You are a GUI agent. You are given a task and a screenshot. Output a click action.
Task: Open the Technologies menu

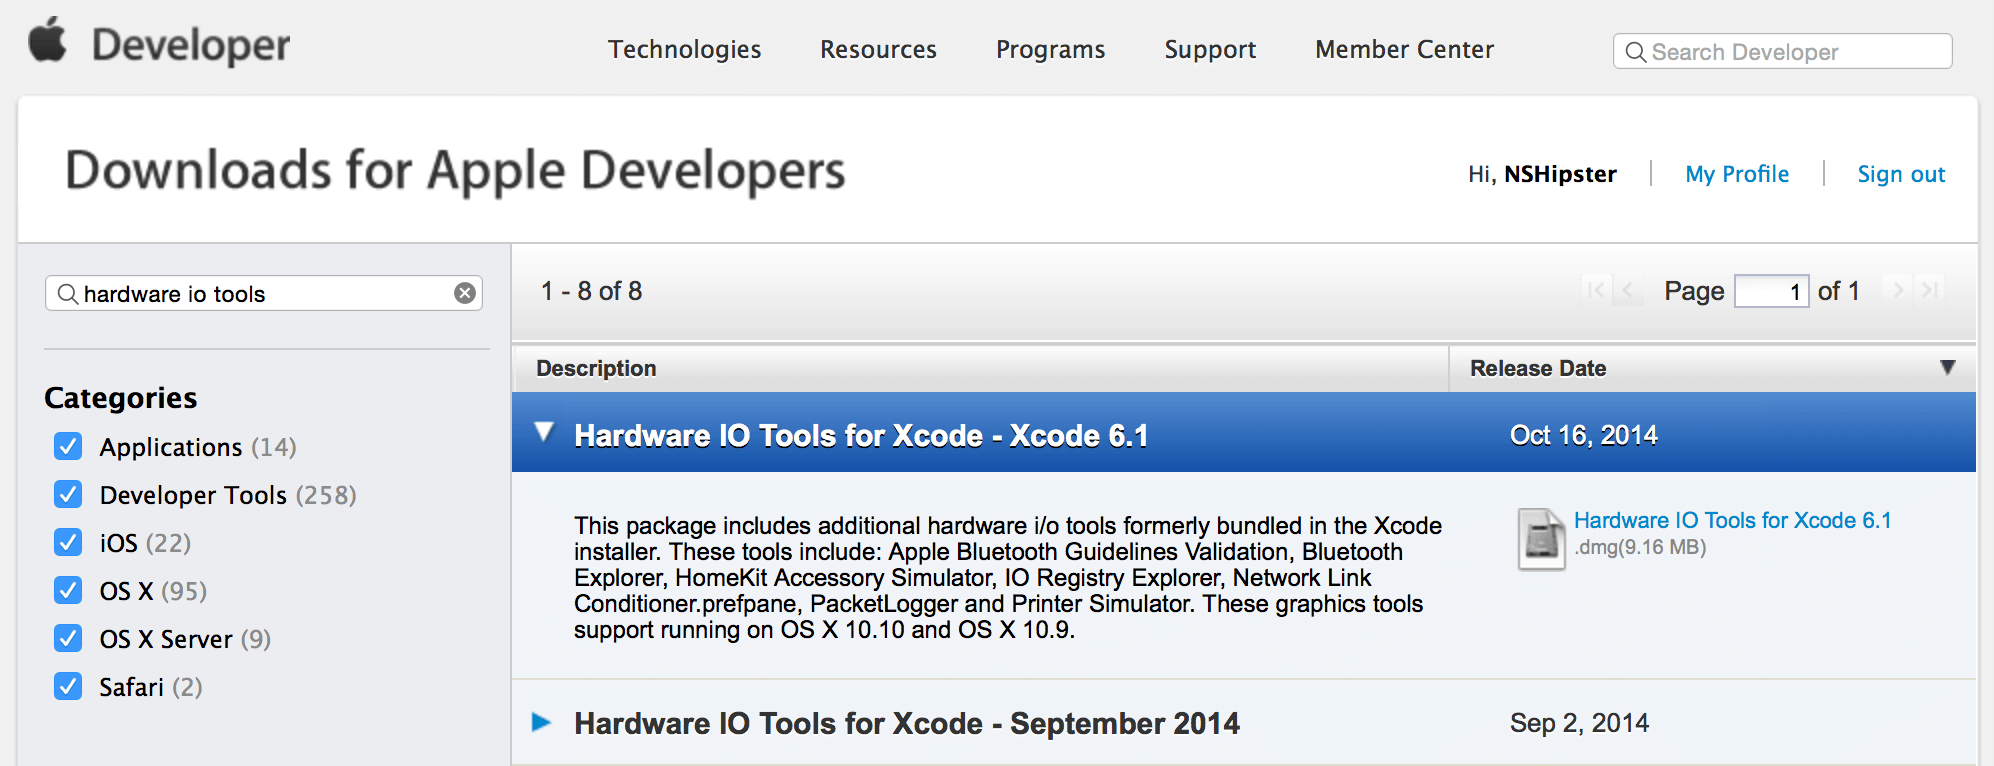coord(685,50)
